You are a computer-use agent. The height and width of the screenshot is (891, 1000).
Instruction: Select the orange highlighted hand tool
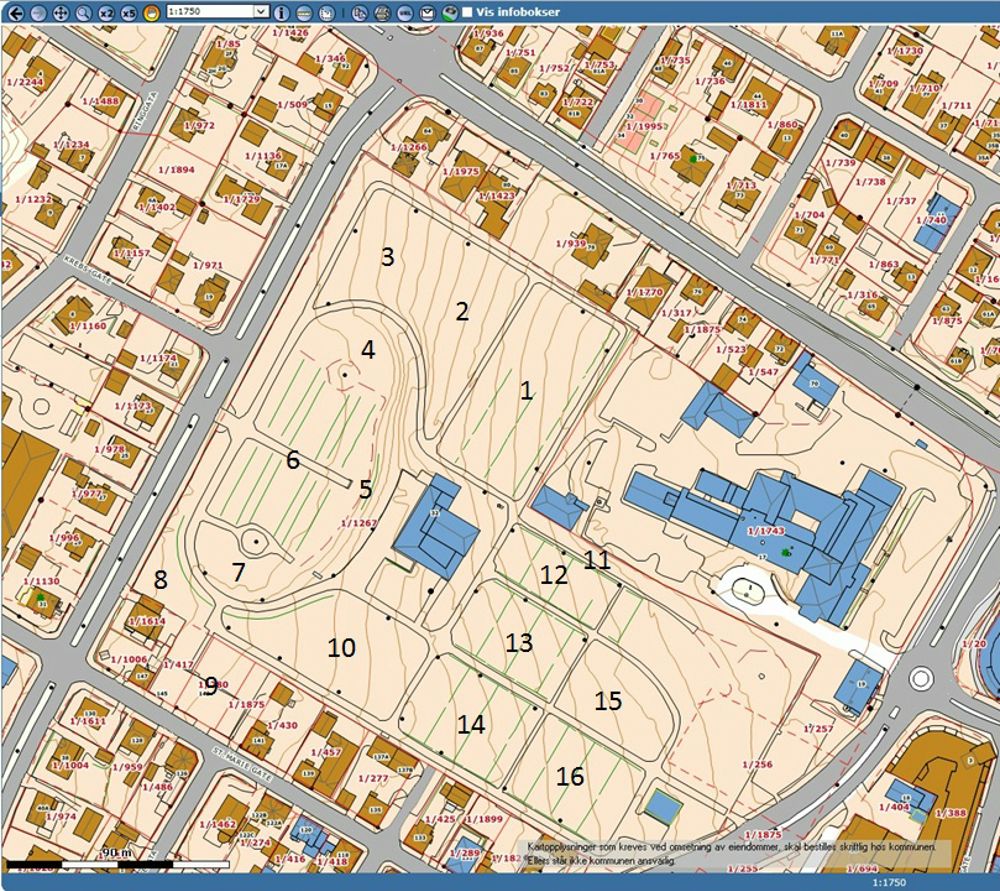(x=152, y=12)
